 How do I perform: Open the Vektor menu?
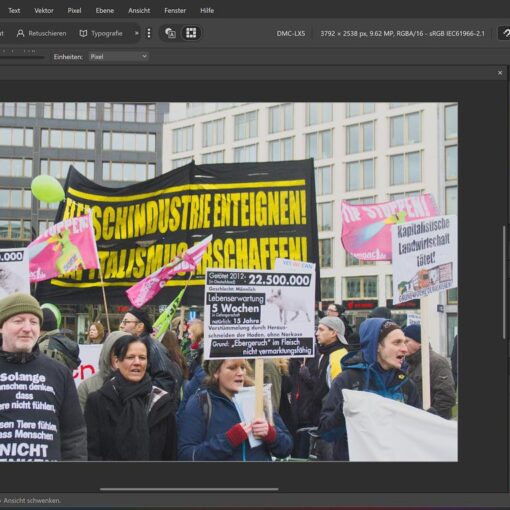tap(44, 11)
